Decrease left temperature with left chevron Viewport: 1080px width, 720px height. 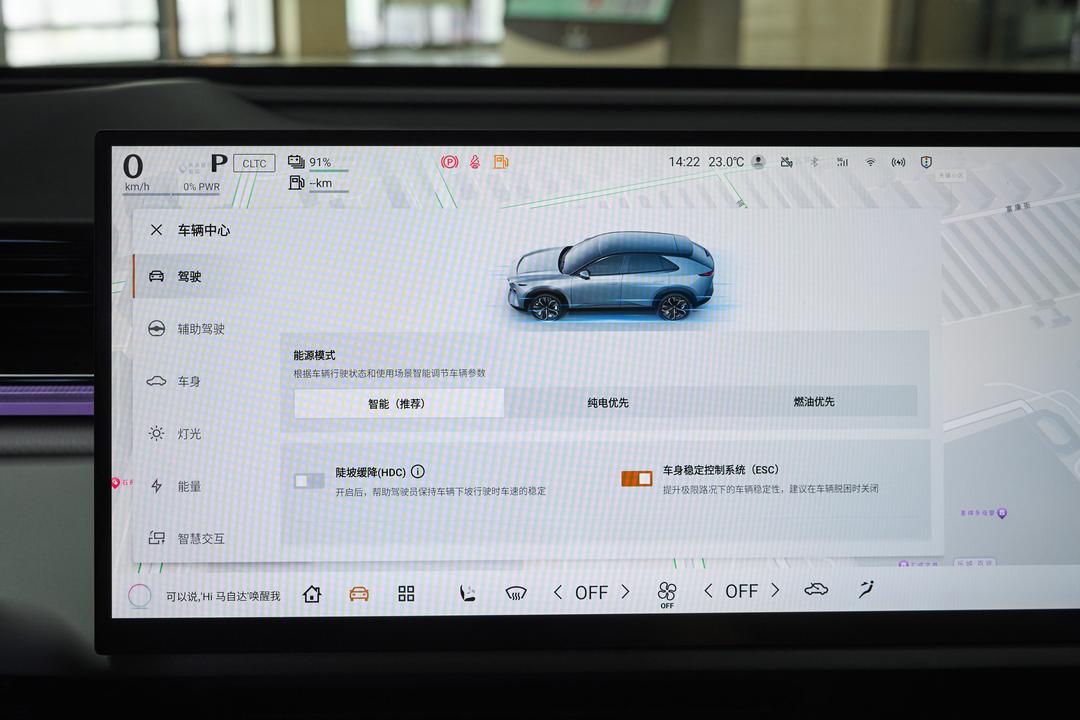(558, 592)
